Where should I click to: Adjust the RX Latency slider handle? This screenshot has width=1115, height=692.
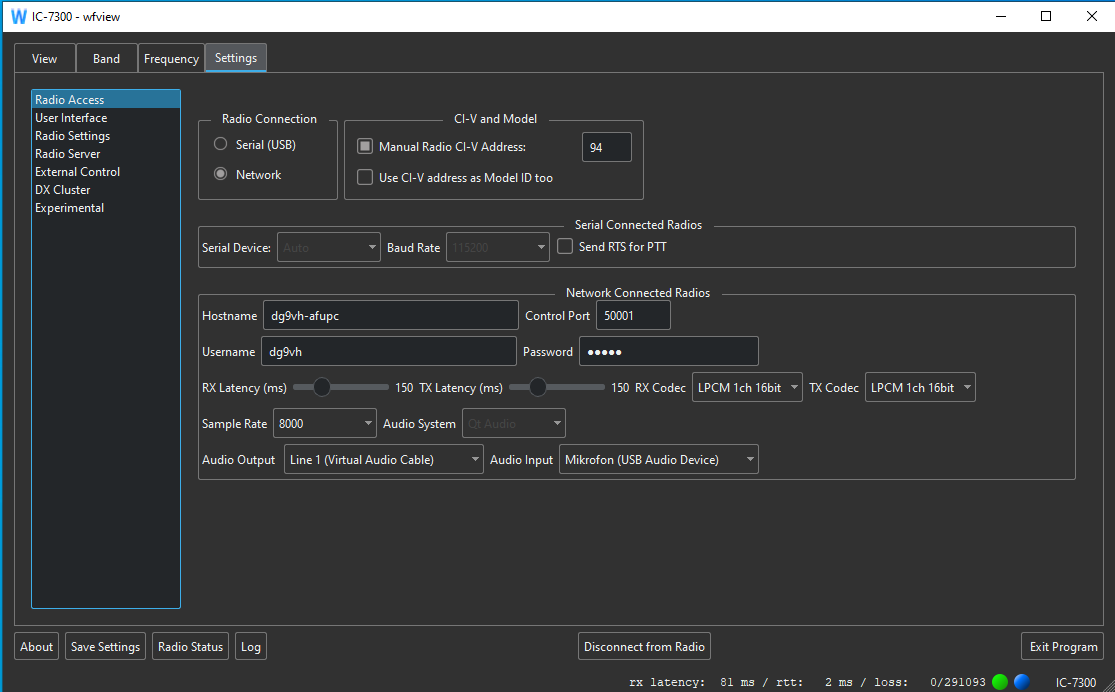[322, 387]
